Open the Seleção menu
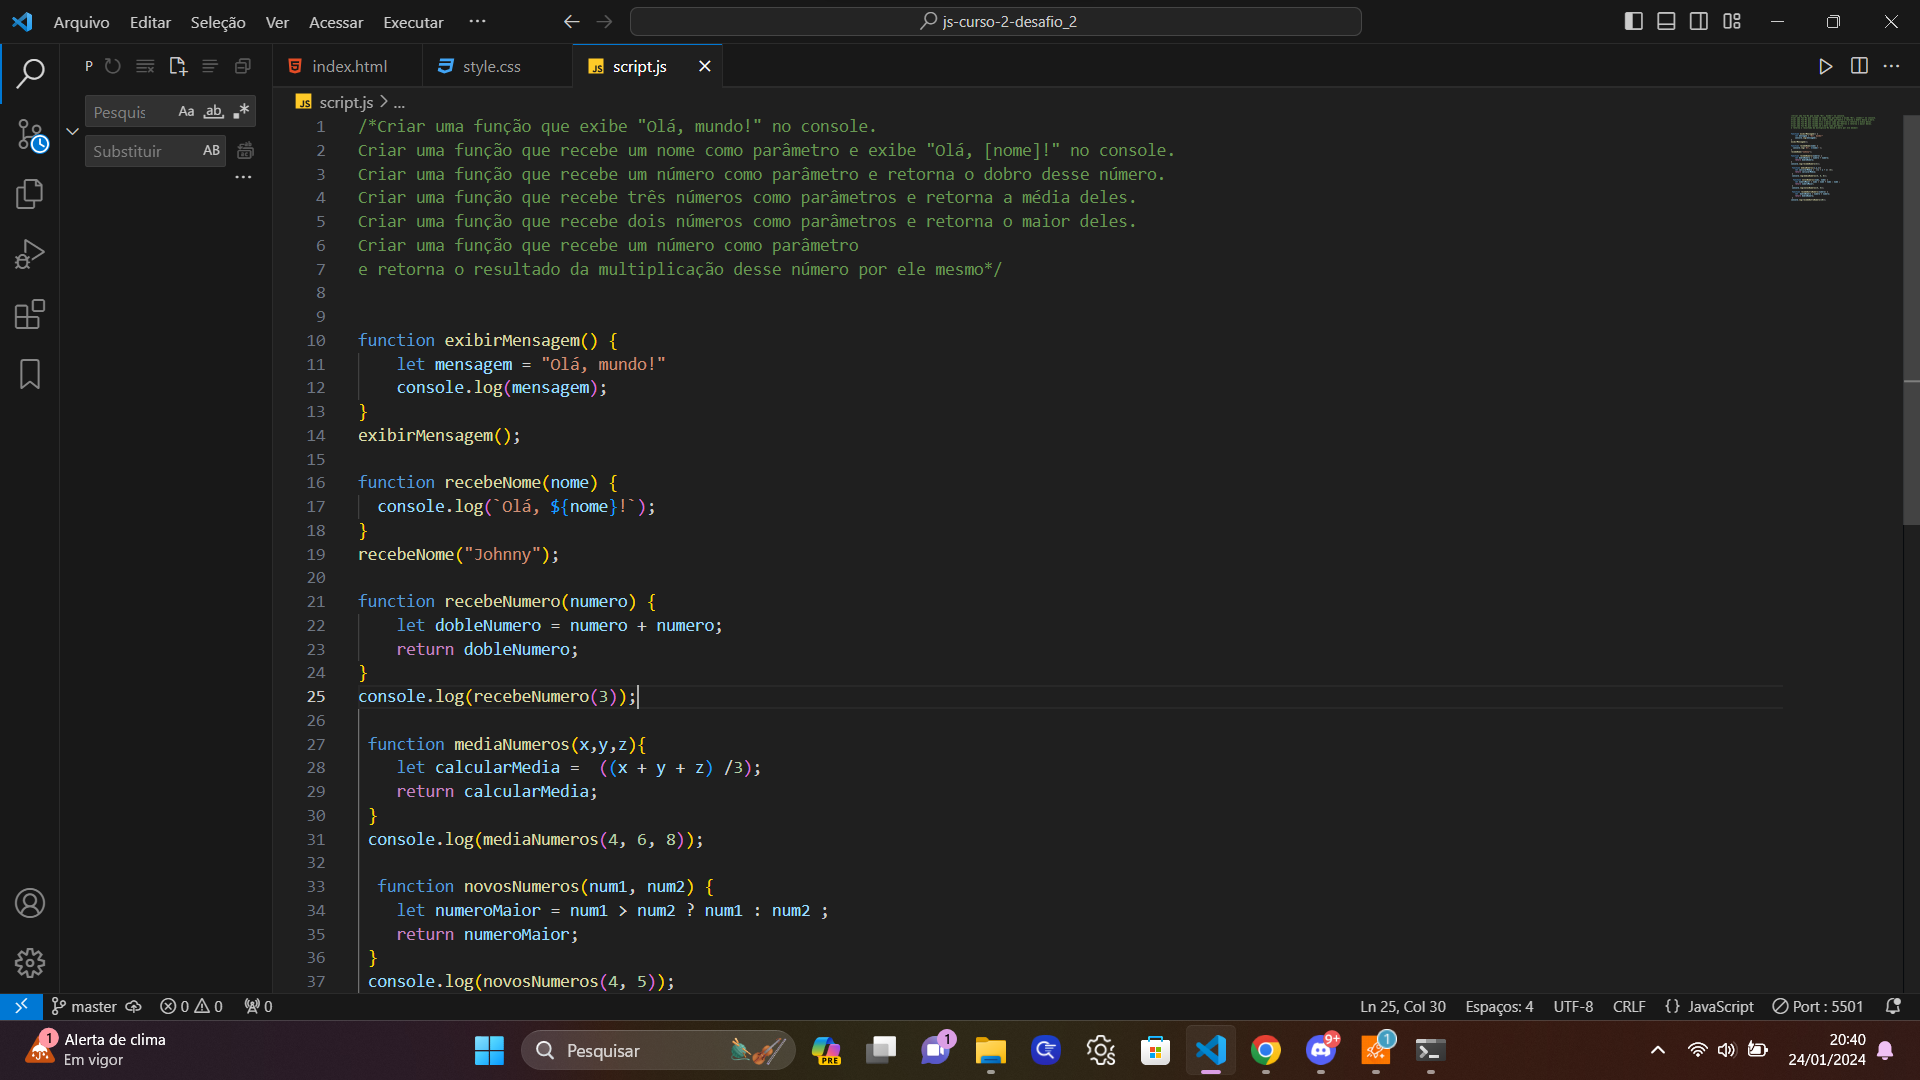 [x=218, y=22]
